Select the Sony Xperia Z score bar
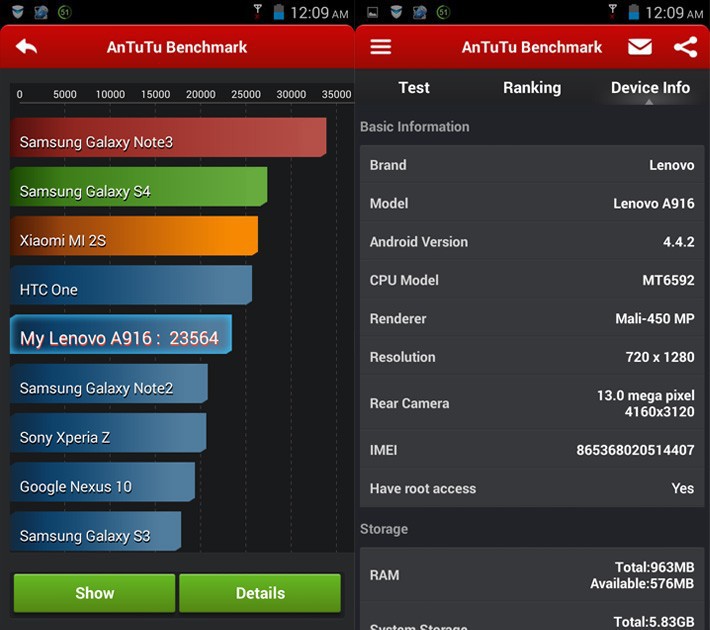 (x=108, y=433)
